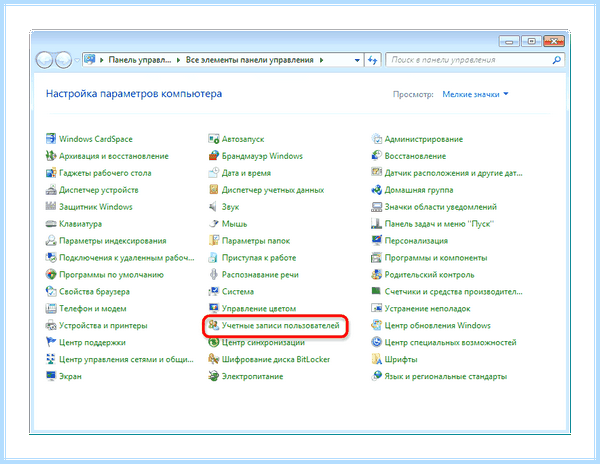This screenshot has width=600, height=464.
Task: Click Программы по умолчанию icon
Action: point(51,274)
